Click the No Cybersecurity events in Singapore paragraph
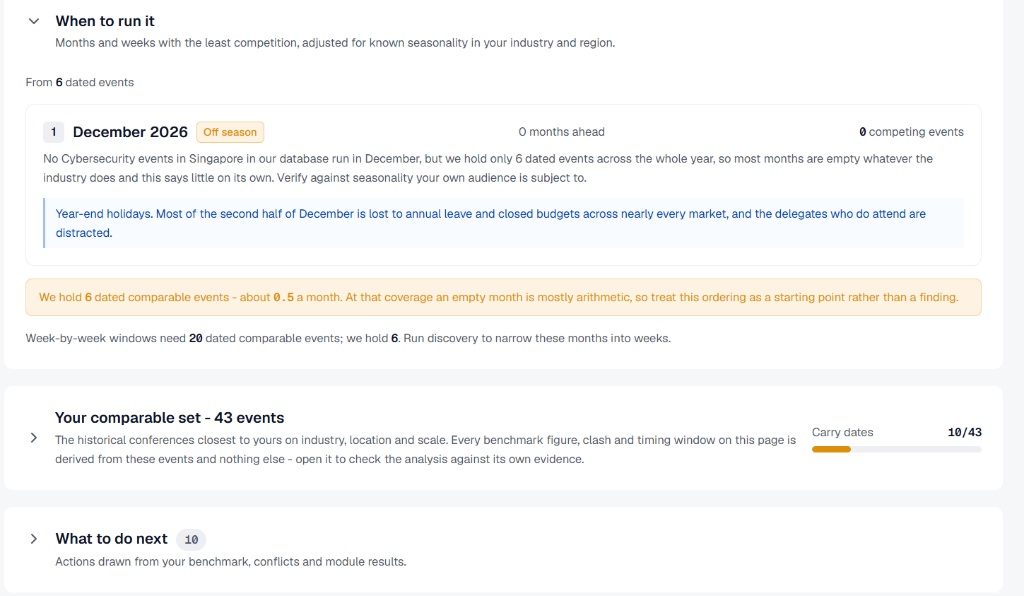The height and width of the screenshot is (596, 1024). [x=488, y=168]
